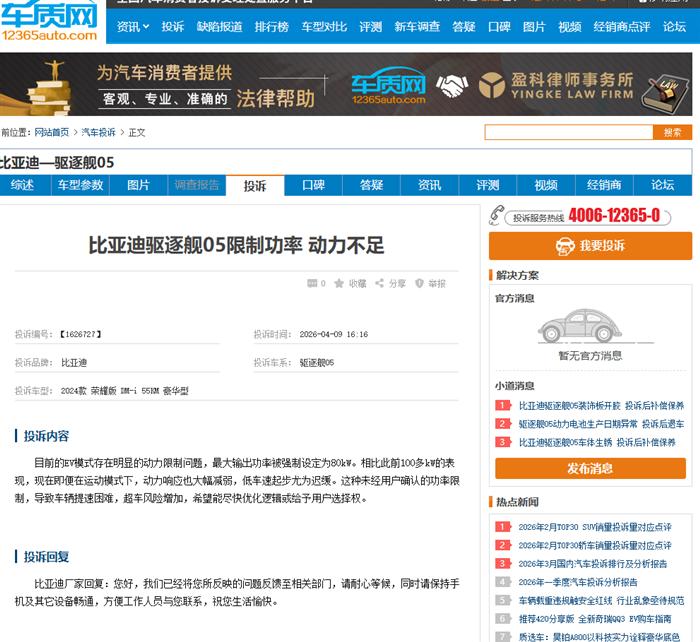
Task: Click the 分享 share icon
Action: (x=380, y=284)
